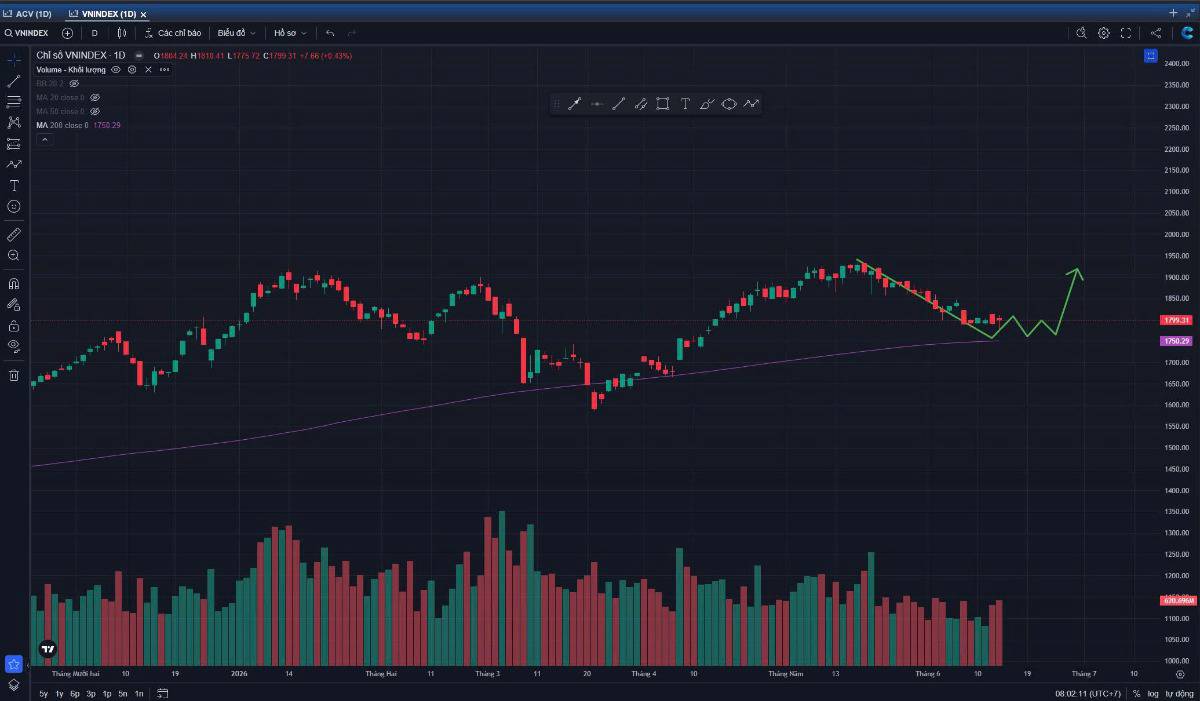Viewport: 1200px width, 701px height.
Task: Open the VNINDEX symbol search field
Action: (x=27, y=33)
